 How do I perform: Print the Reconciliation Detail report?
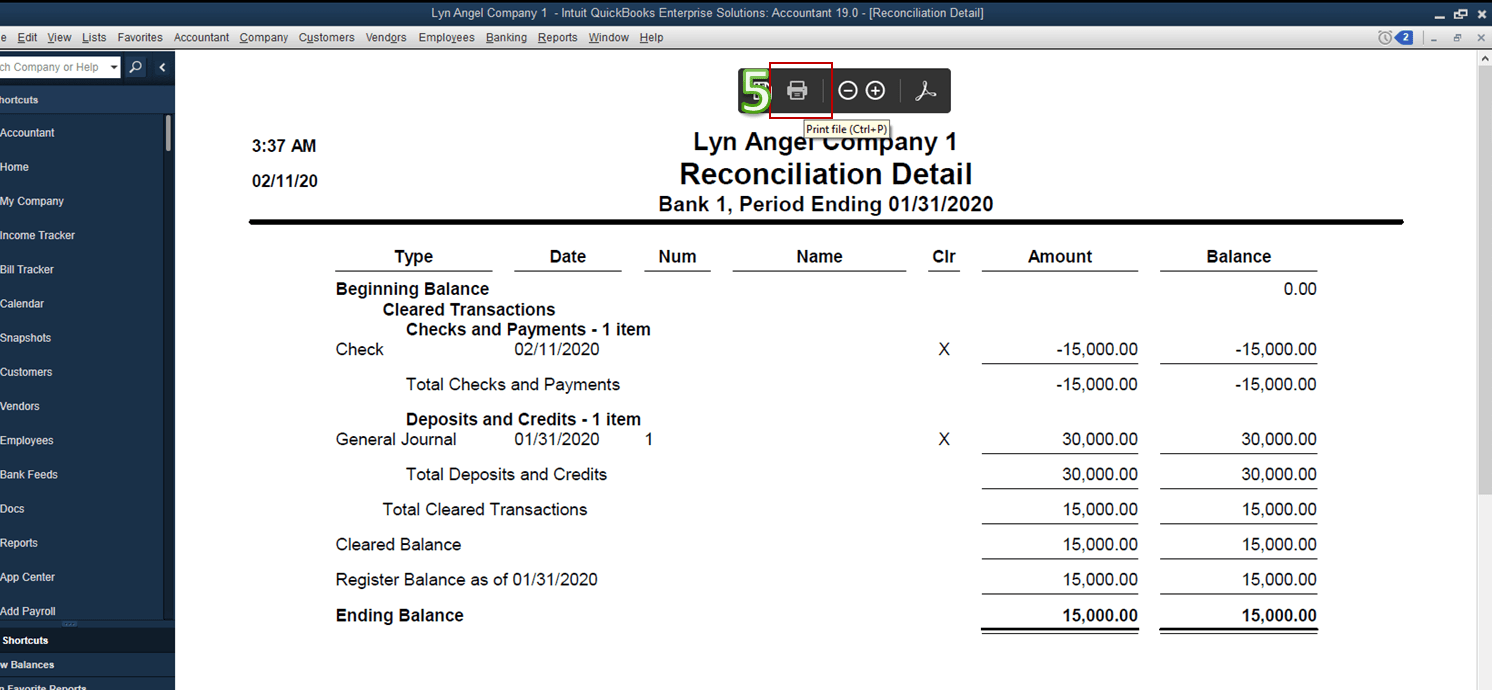796,90
